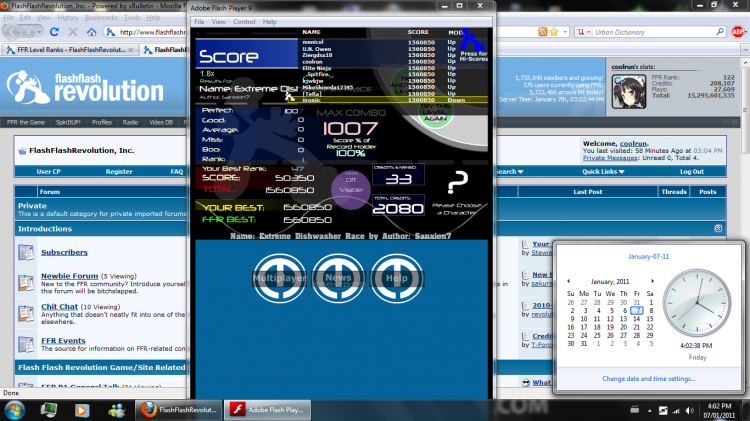The height and width of the screenshot is (421, 750).
Task: Click the browser page vertical scrollbar
Action: click(x=745, y=109)
